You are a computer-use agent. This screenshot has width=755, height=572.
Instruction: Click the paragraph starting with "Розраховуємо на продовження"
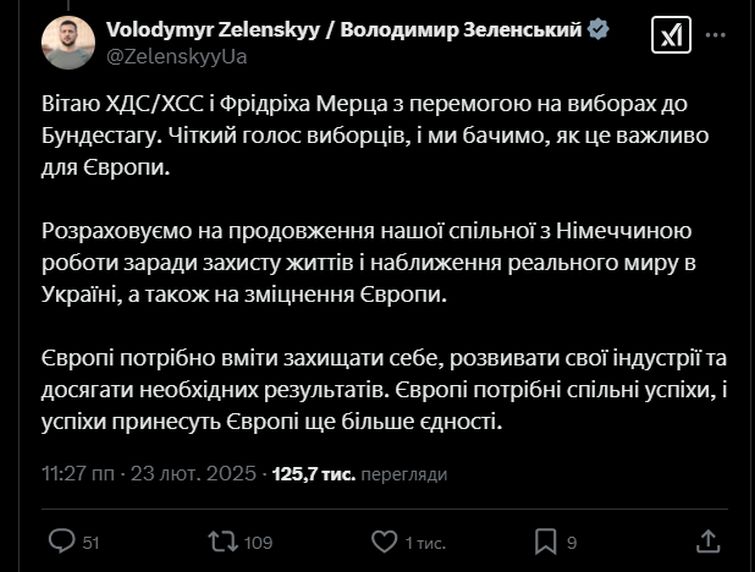372,265
